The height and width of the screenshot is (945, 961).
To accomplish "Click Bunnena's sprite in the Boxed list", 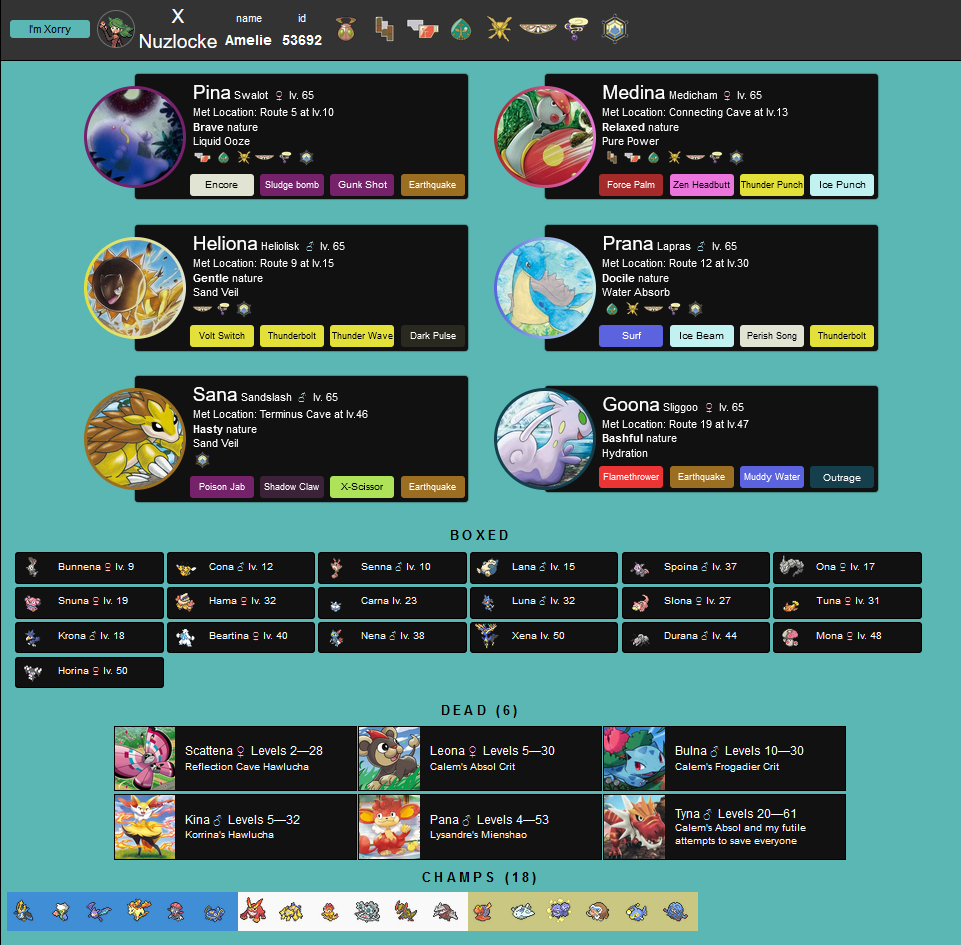I will click(x=32, y=567).
